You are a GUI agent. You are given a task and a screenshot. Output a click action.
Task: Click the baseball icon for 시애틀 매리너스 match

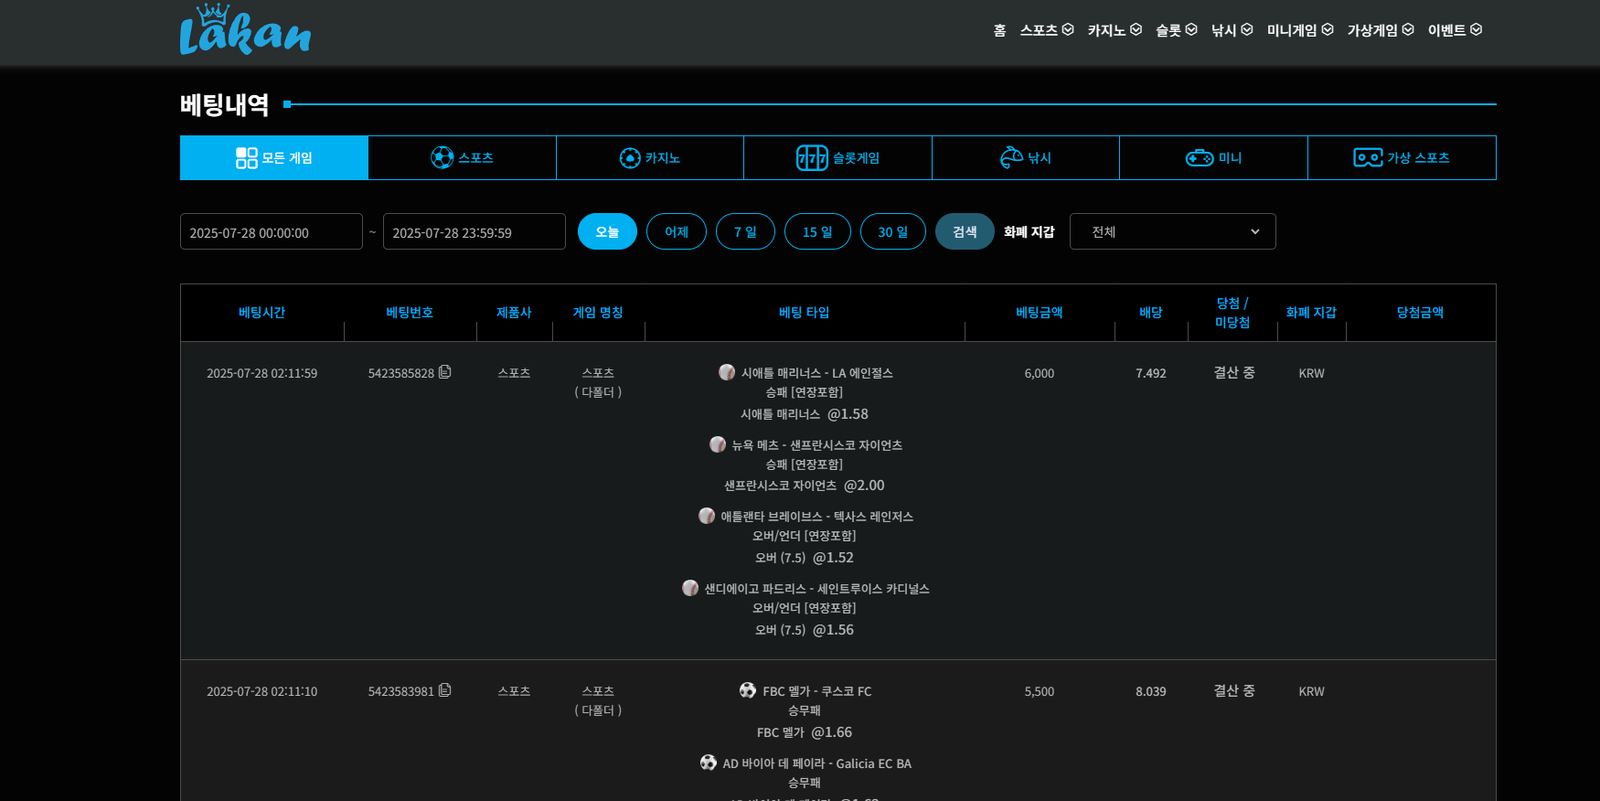point(727,372)
